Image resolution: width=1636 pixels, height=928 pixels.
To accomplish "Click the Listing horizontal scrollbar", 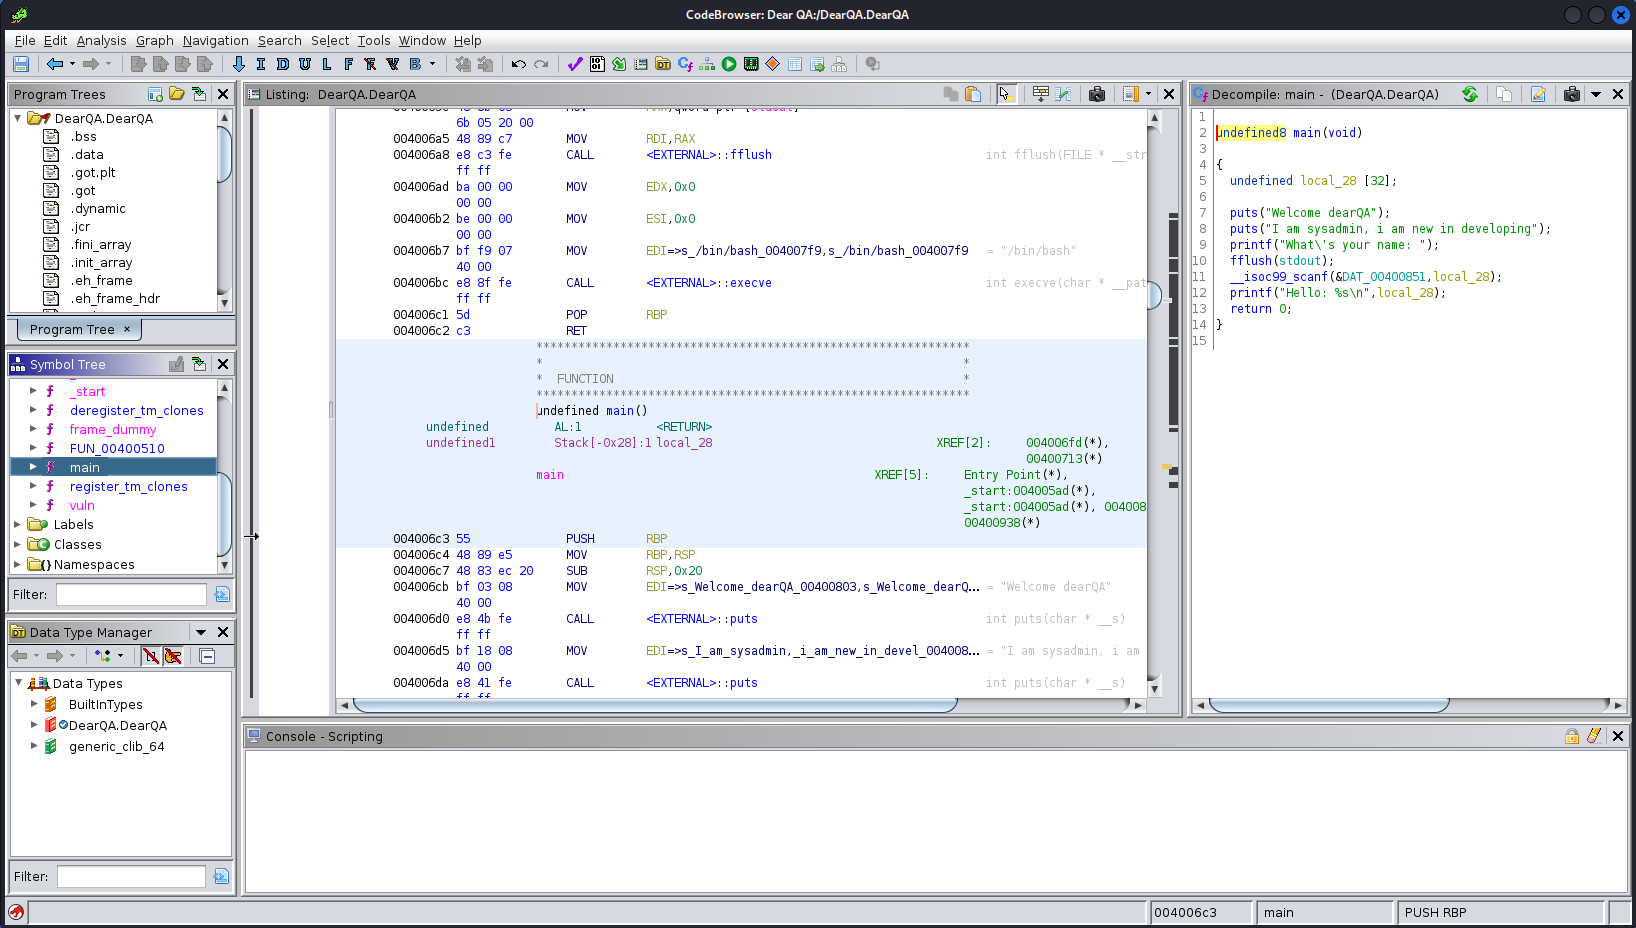I will pyautogui.click(x=655, y=705).
